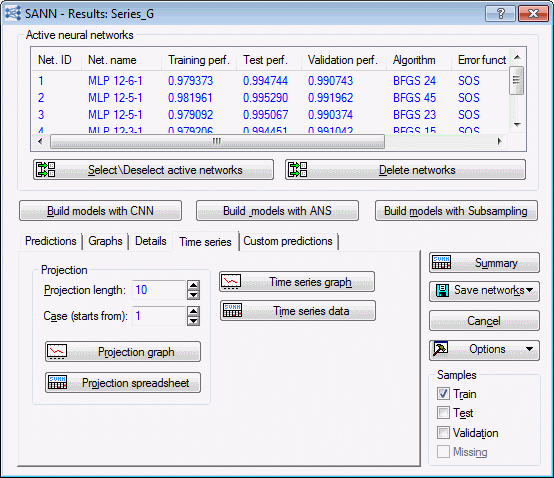554x478 pixels.
Task: Click the Projection spreadsheet icon
Action: point(57,382)
